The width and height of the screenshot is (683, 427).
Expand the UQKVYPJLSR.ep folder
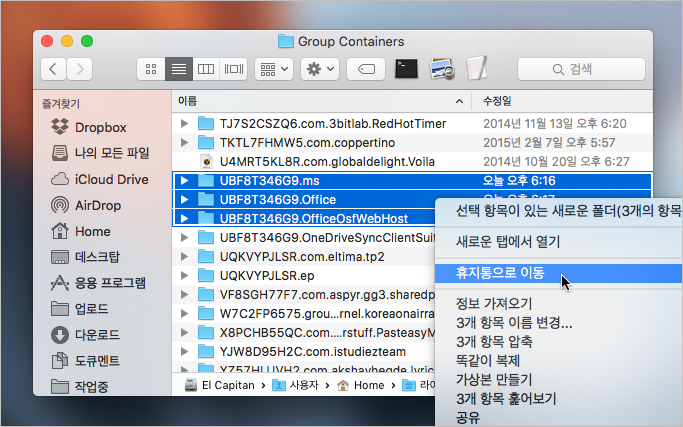(184, 275)
